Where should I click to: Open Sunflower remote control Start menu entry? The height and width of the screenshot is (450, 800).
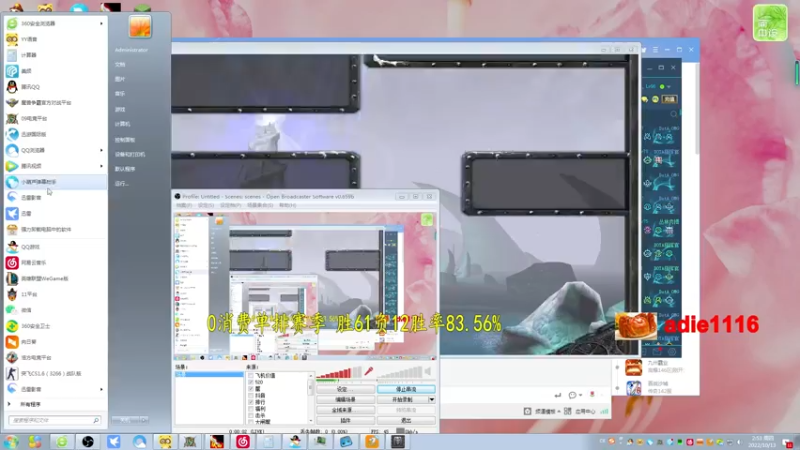point(54,342)
